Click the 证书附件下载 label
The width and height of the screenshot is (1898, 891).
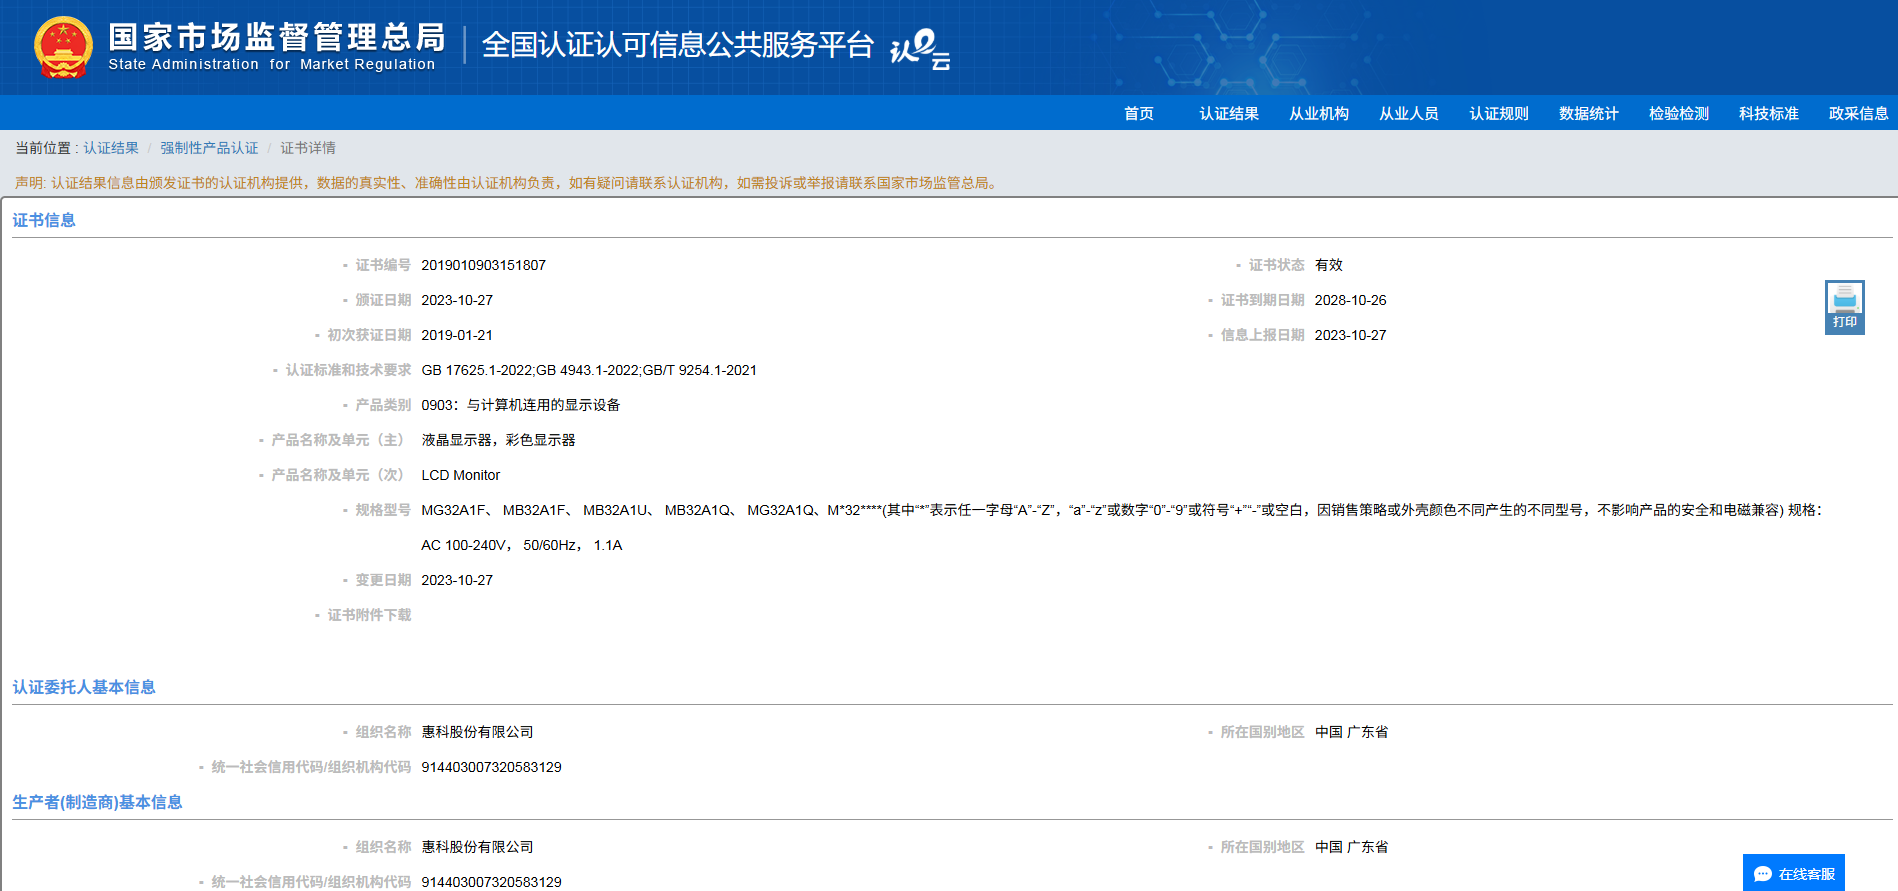tap(369, 615)
